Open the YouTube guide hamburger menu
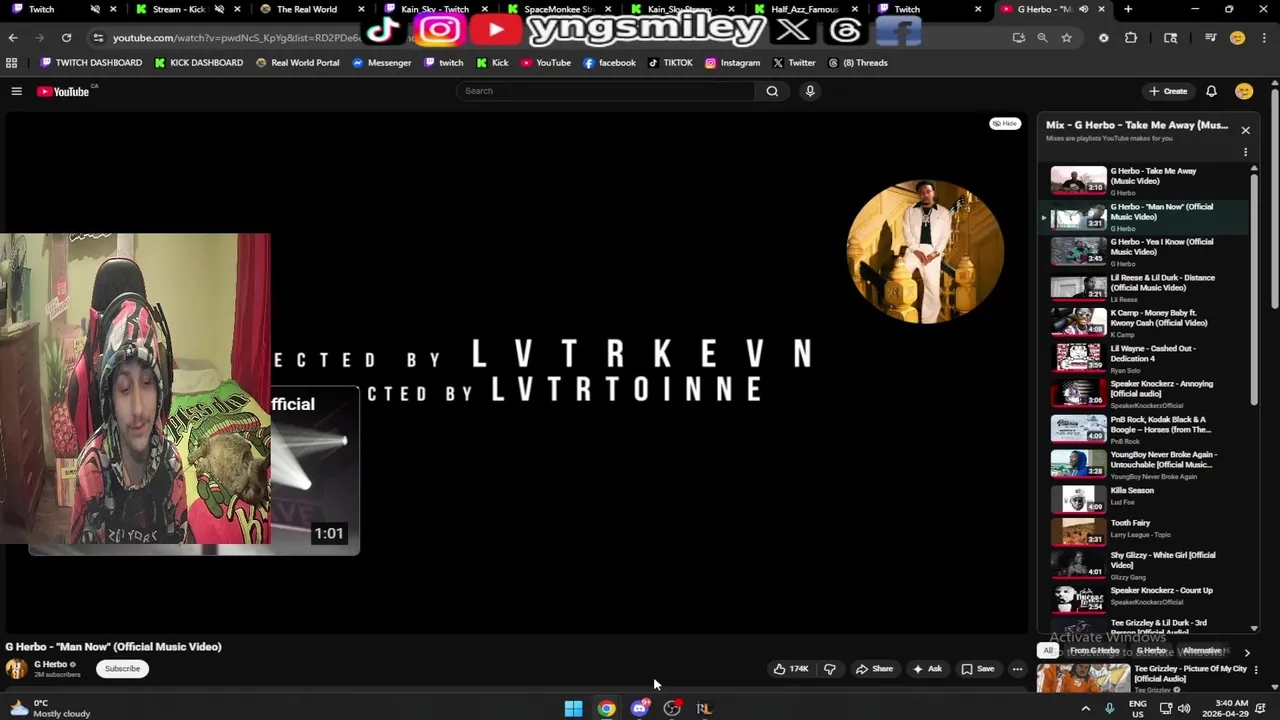Screen dimensions: 1280x720 pos(16,91)
